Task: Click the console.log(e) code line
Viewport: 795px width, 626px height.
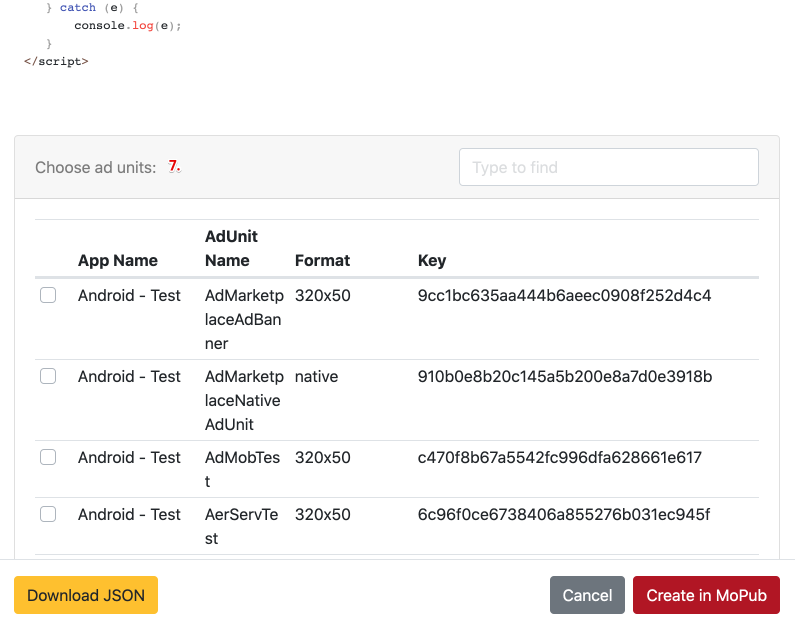Action: pyautogui.click(x=128, y=25)
